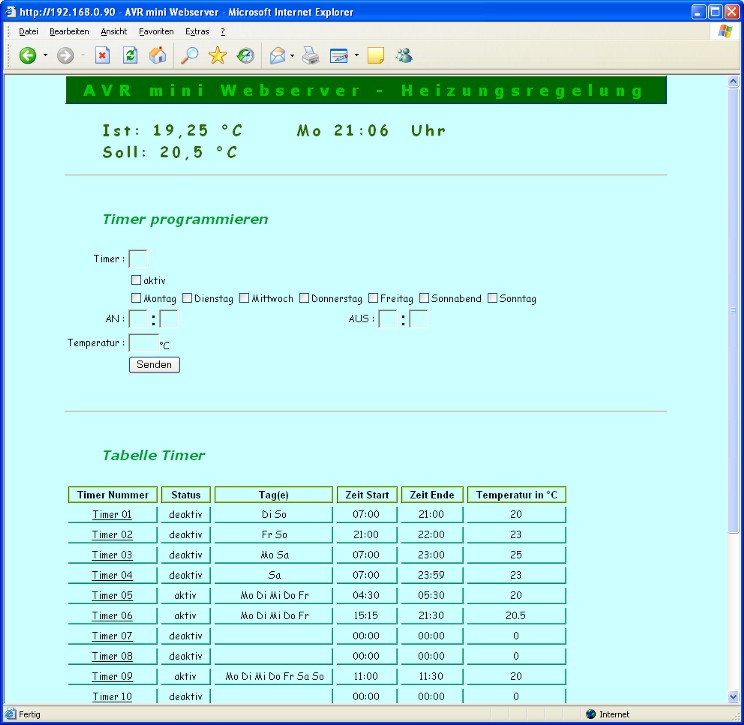The image size is (744, 725).
Task: Click the Senden button
Action: tap(154, 364)
